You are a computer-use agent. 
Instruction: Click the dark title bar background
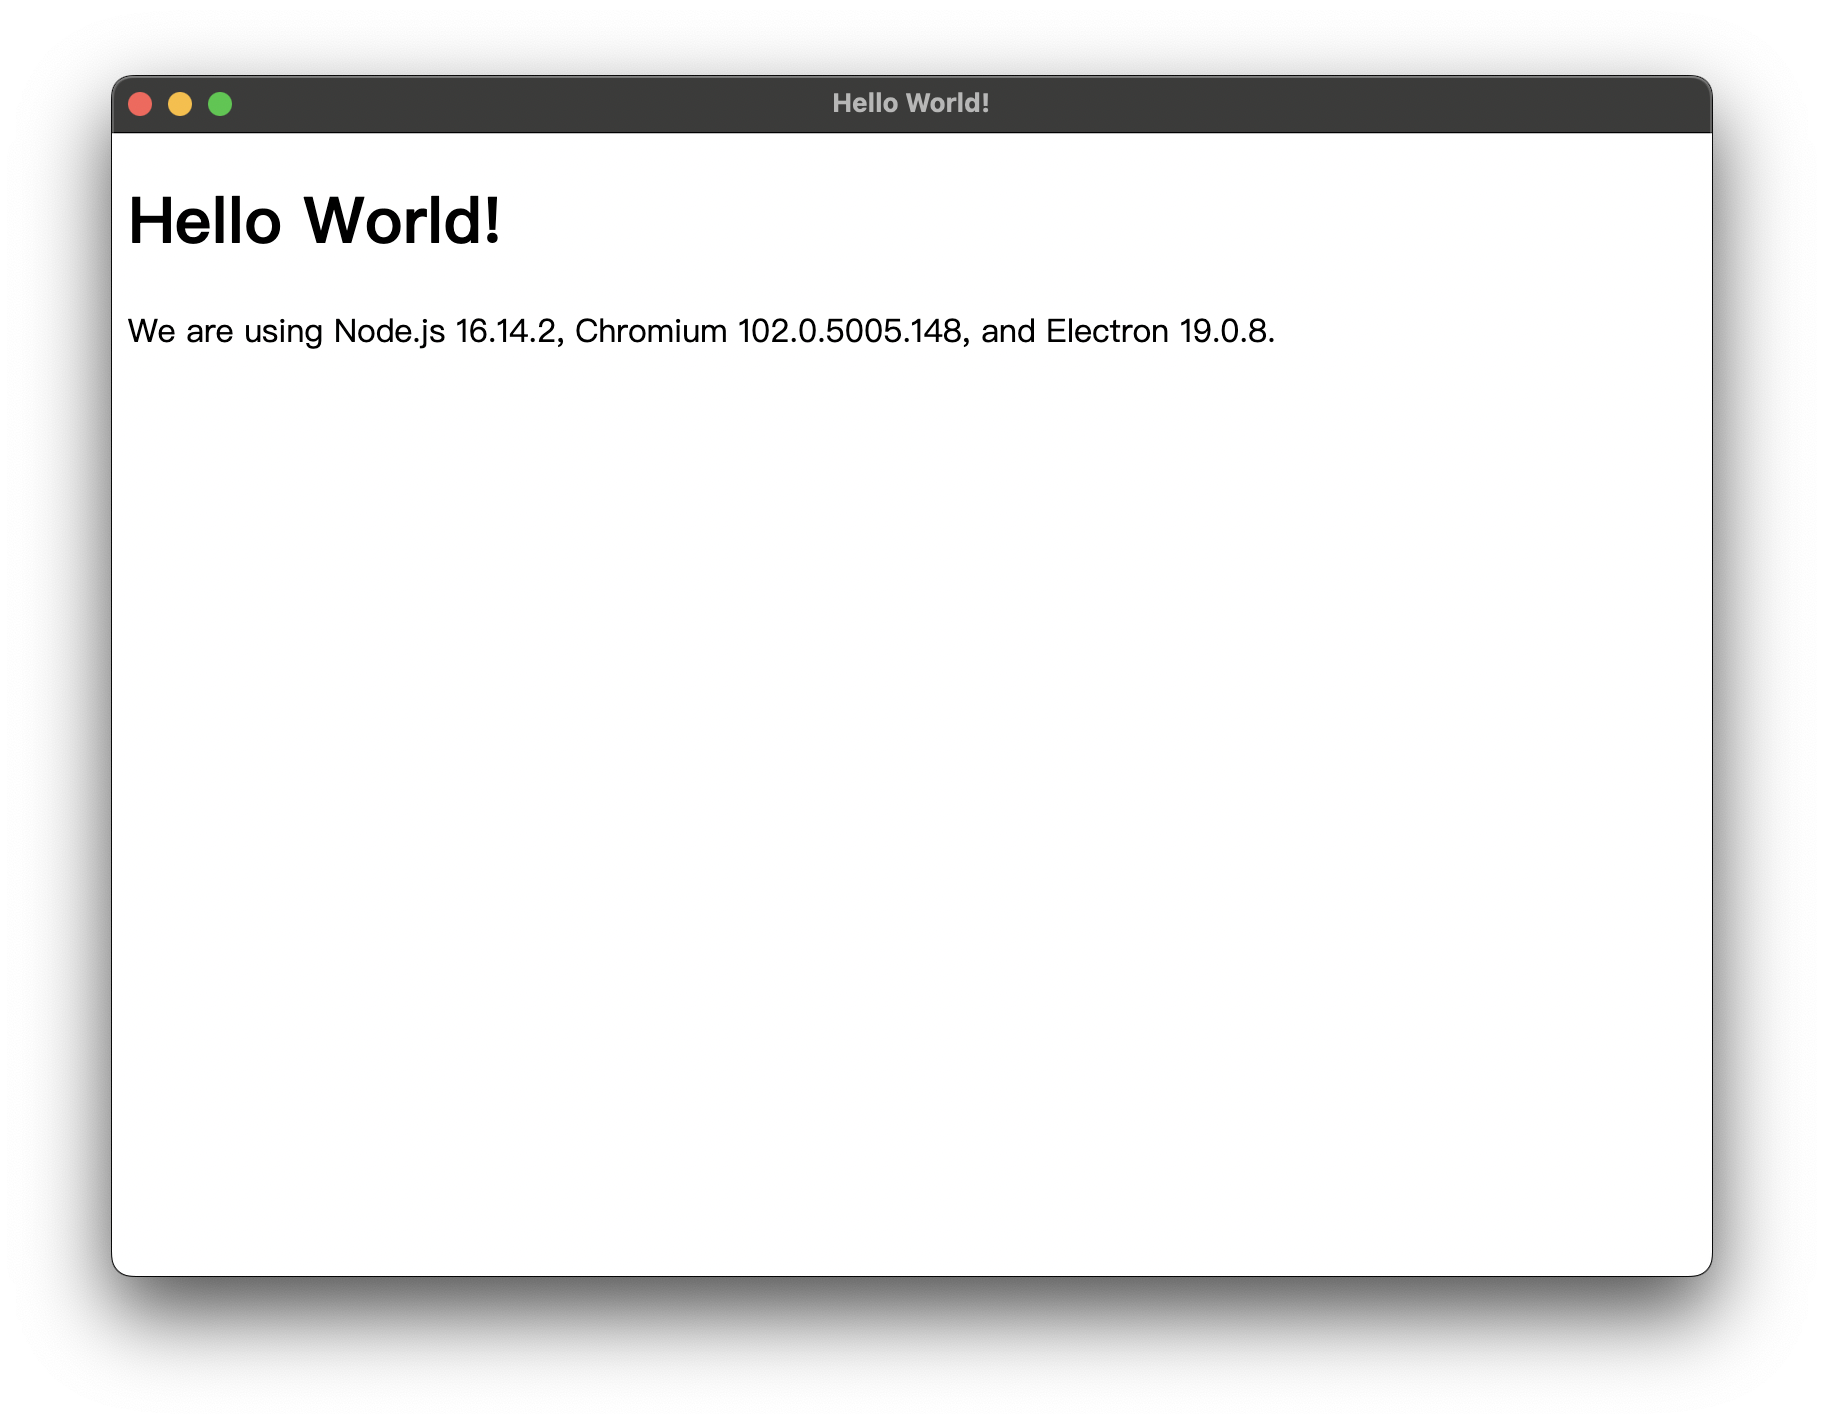point(600,103)
